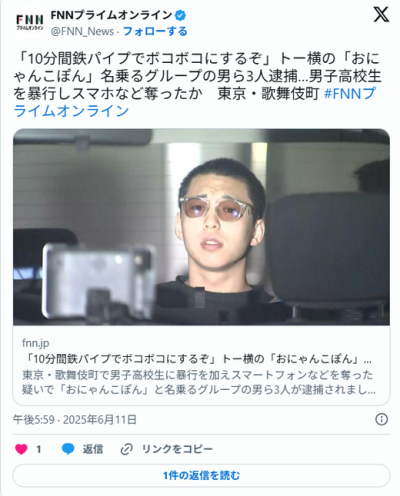Click the blue verified badge
400x496 pixels.
[x=181, y=15]
